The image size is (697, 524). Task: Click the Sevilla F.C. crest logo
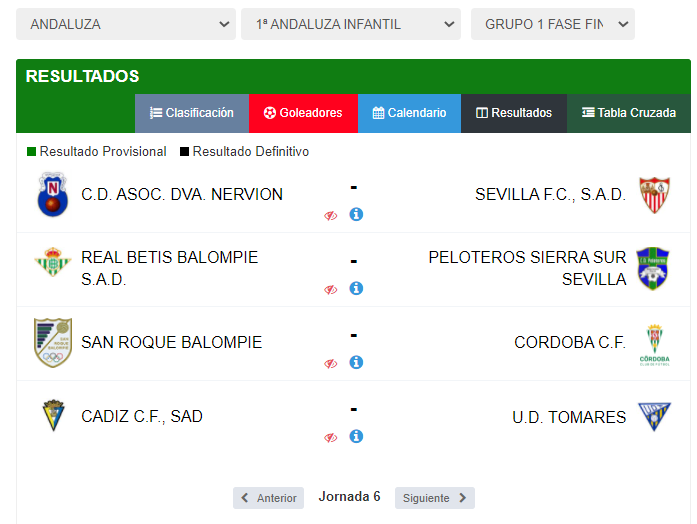click(x=654, y=195)
